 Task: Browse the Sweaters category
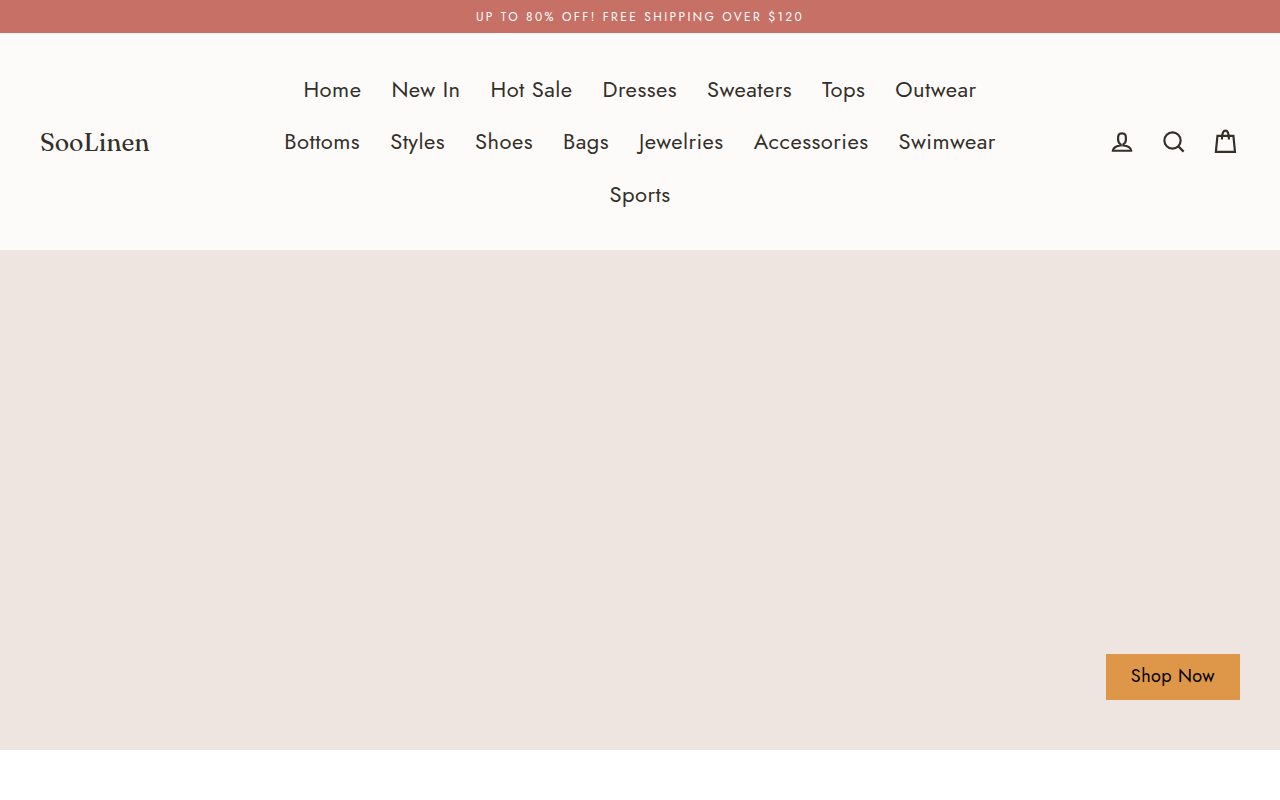point(749,90)
